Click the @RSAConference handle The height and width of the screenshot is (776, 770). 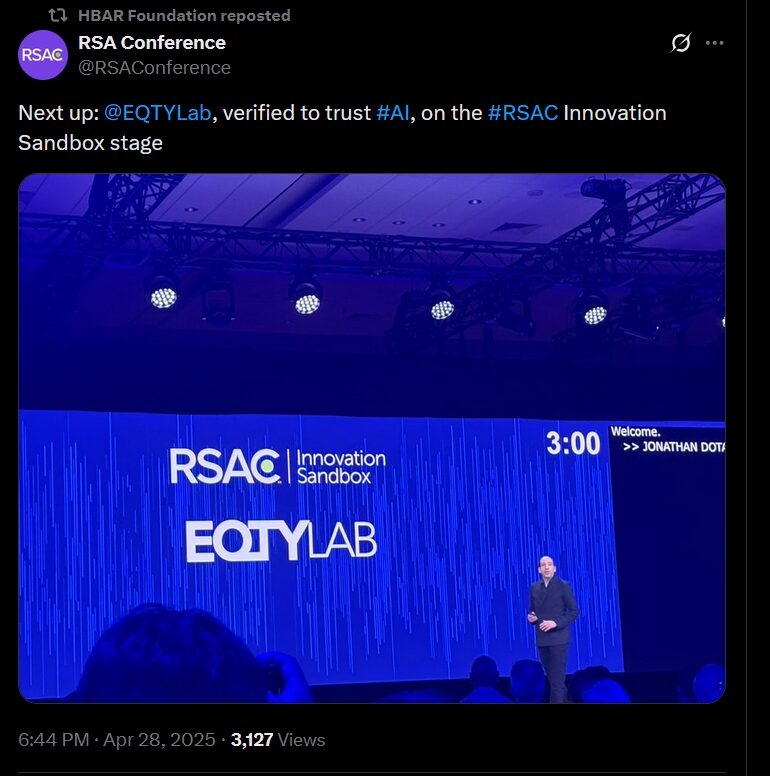pos(154,68)
